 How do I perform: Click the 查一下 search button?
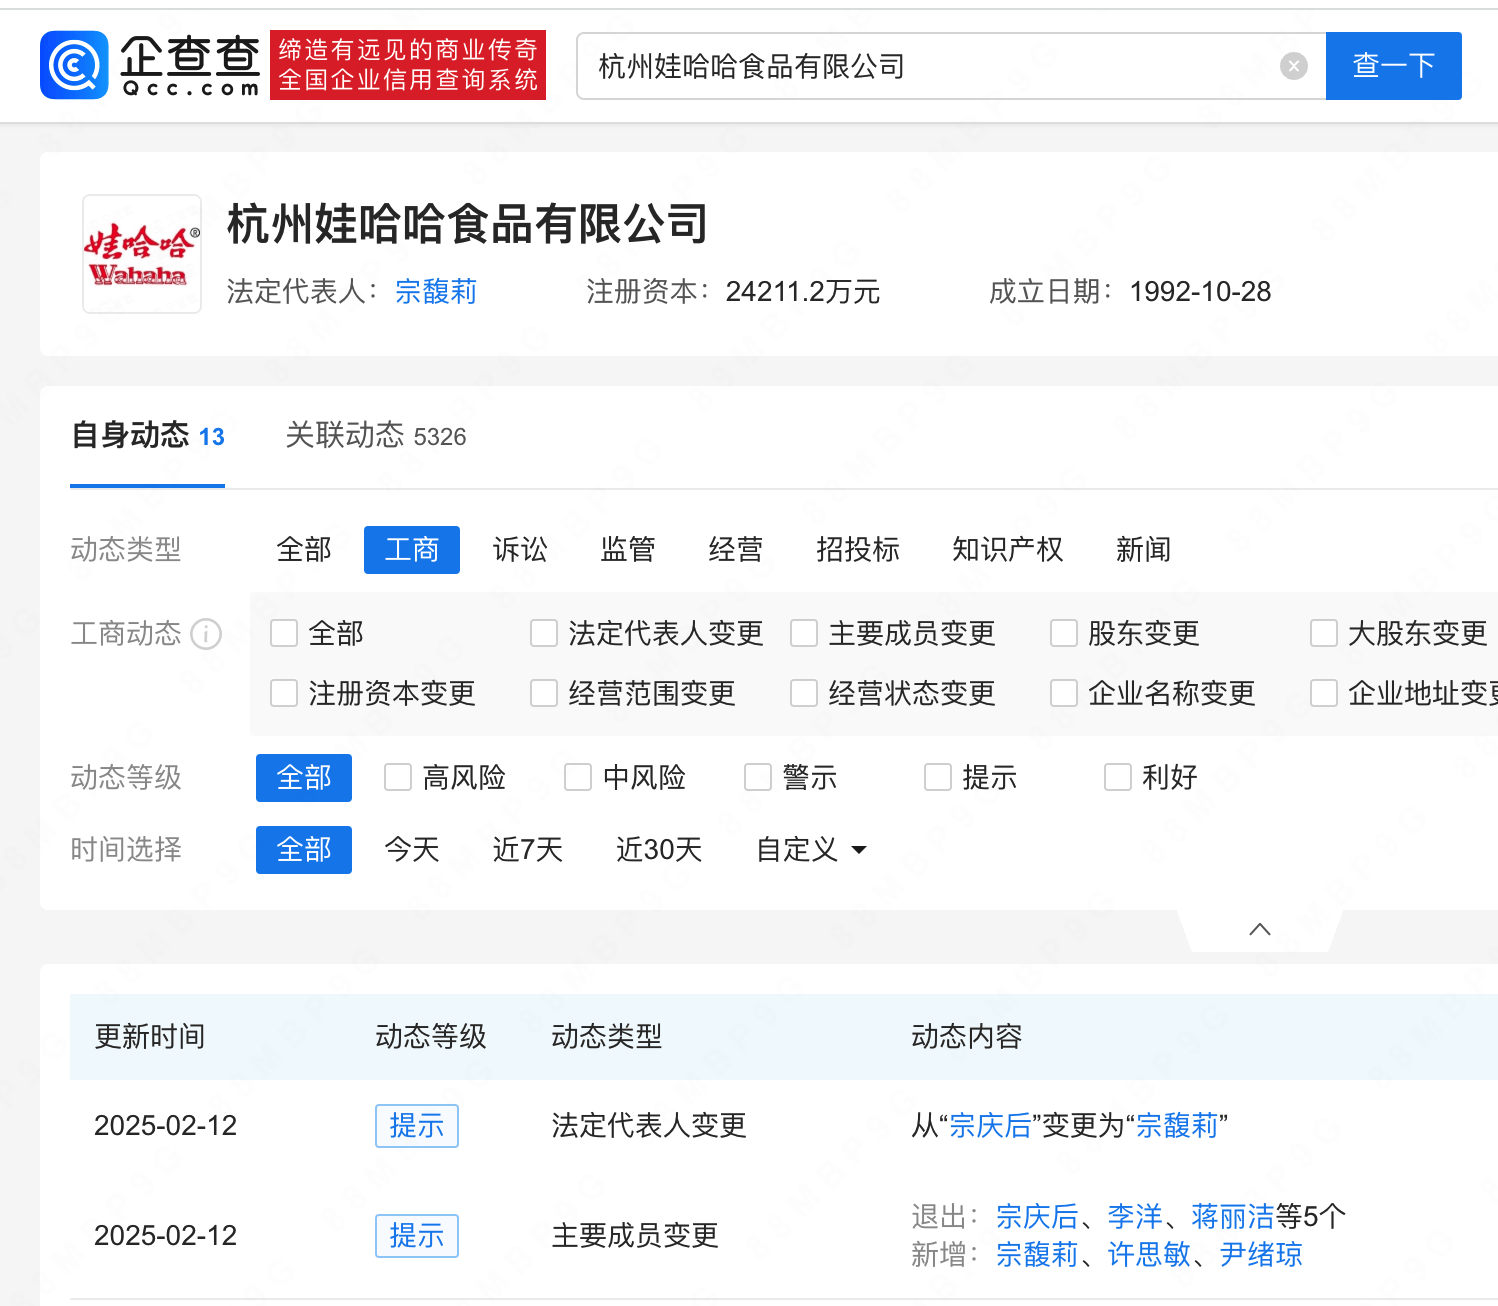tap(1393, 66)
